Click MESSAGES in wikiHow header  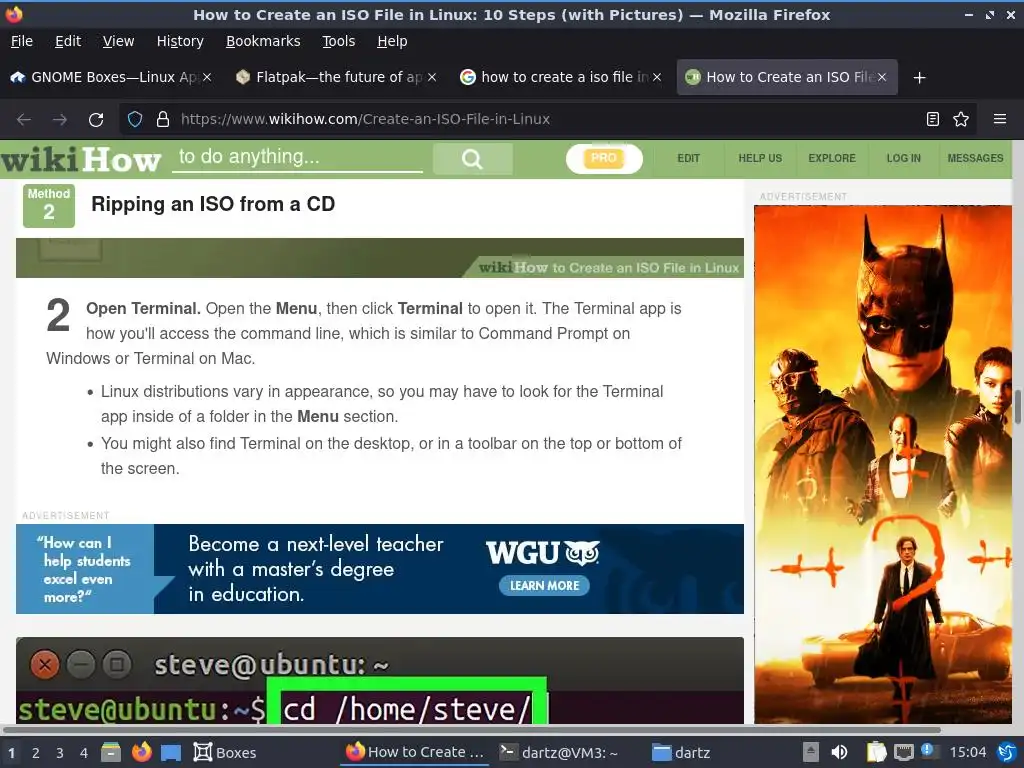click(975, 159)
